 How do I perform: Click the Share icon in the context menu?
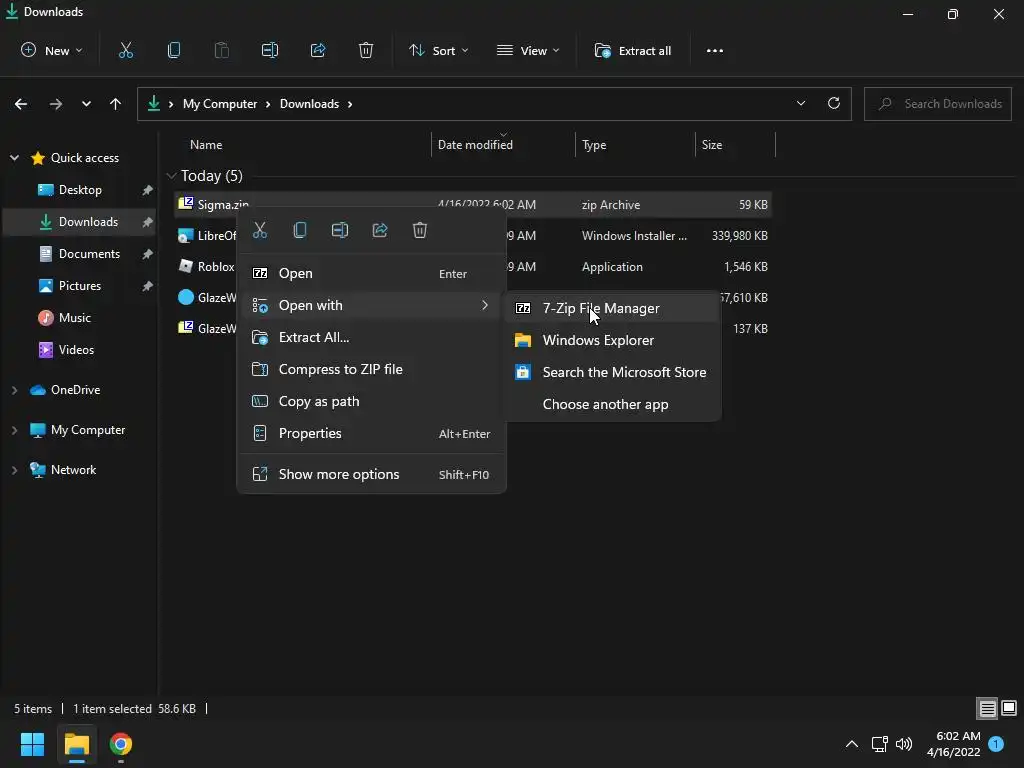click(x=379, y=230)
